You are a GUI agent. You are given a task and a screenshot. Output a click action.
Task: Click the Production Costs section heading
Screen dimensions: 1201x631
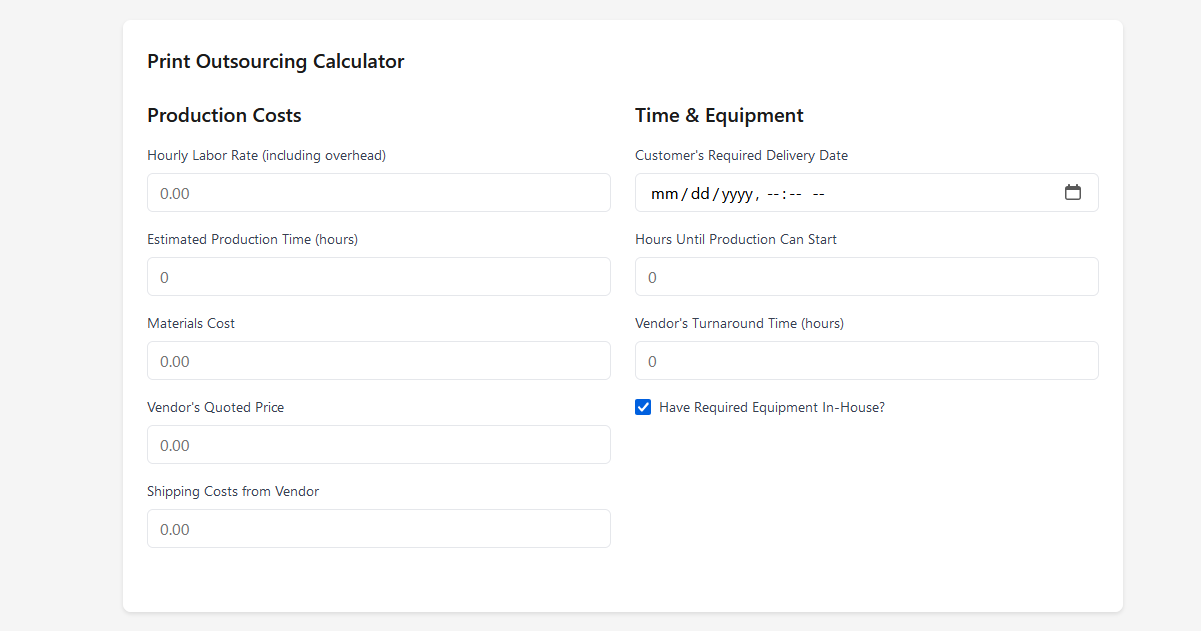(224, 115)
